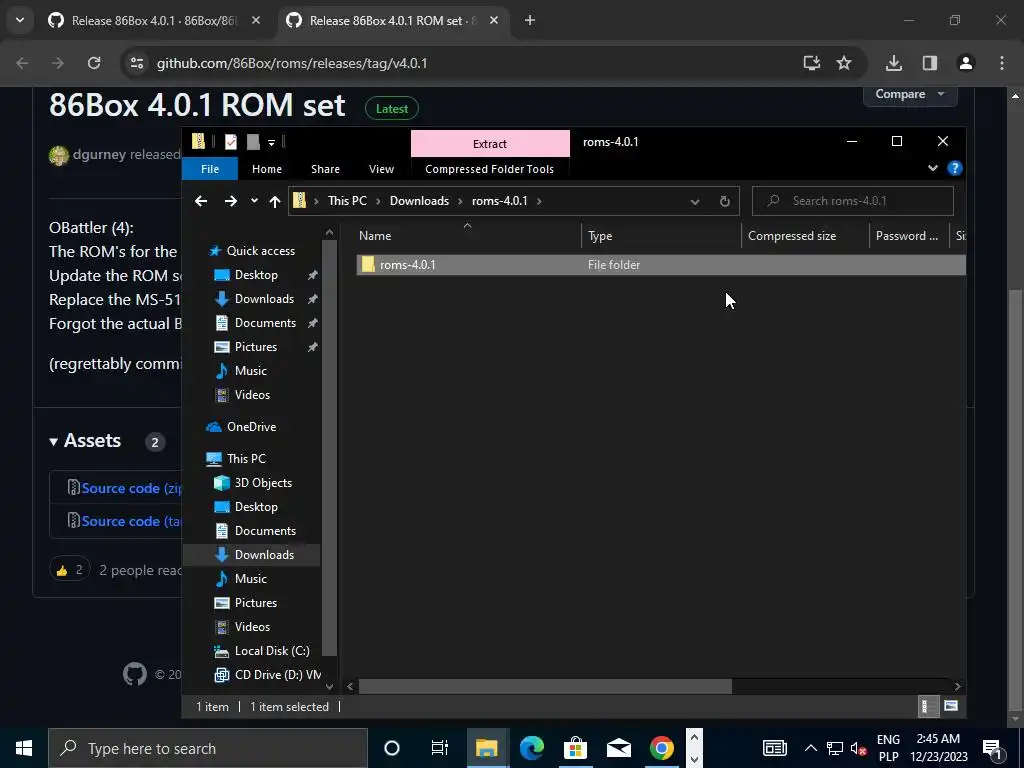
Task: Sort by the Name column header
Action: point(469,236)
